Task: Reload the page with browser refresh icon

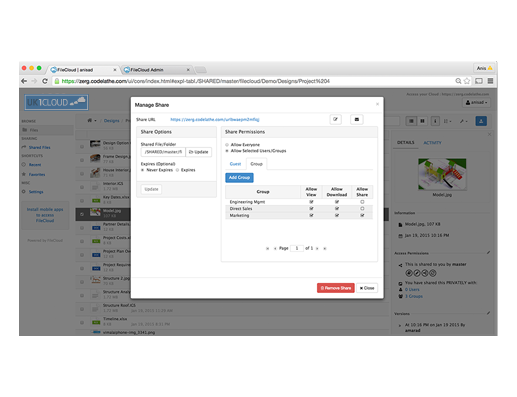Action: tap(45, 81)
